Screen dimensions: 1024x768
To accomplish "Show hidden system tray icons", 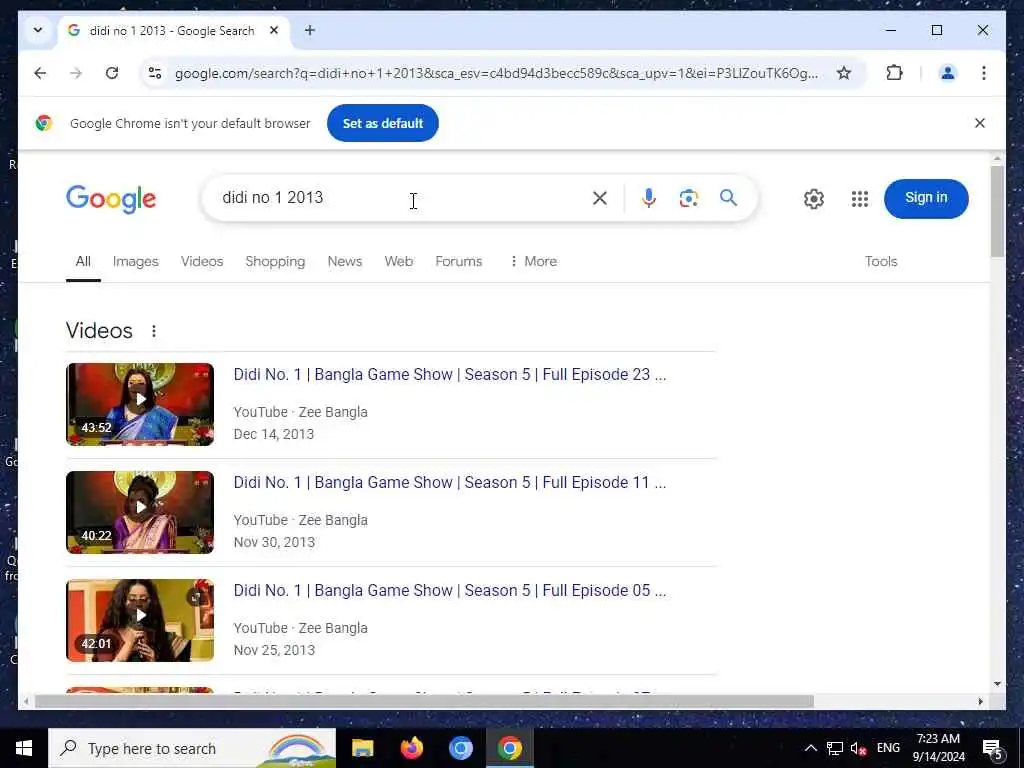I will (810, 748).
